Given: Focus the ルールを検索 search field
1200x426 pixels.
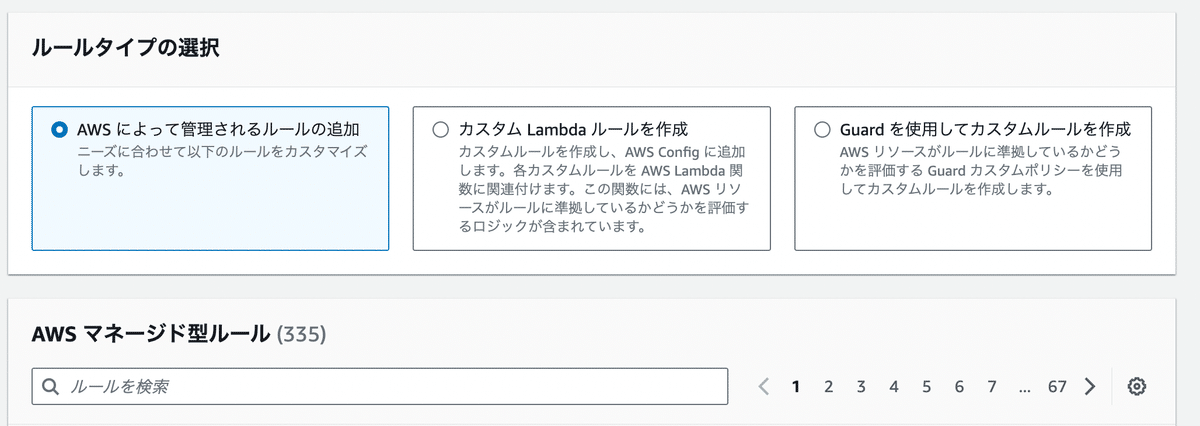Looking at the screenshot, I should point(379,387).
